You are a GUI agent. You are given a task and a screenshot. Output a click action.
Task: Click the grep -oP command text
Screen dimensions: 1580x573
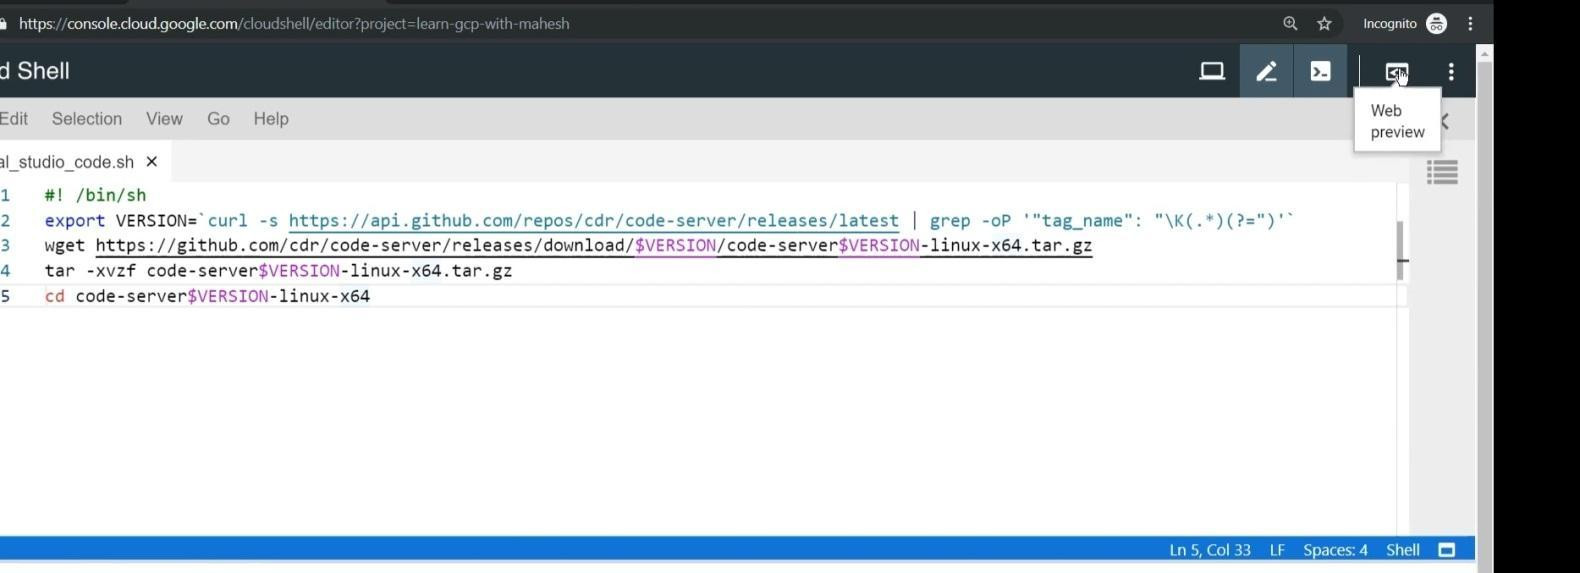click(x=970, y=221)
